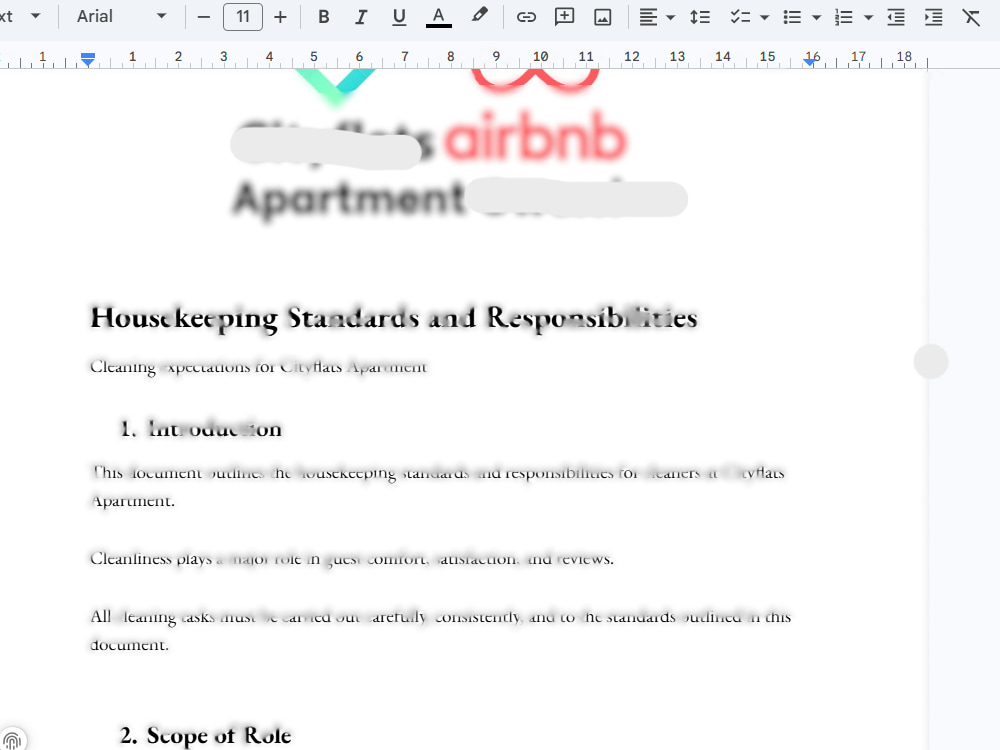Screen dimensions: 1000x750
Task: Expand the bulleted list options arrow
Action: coord(816,17)
